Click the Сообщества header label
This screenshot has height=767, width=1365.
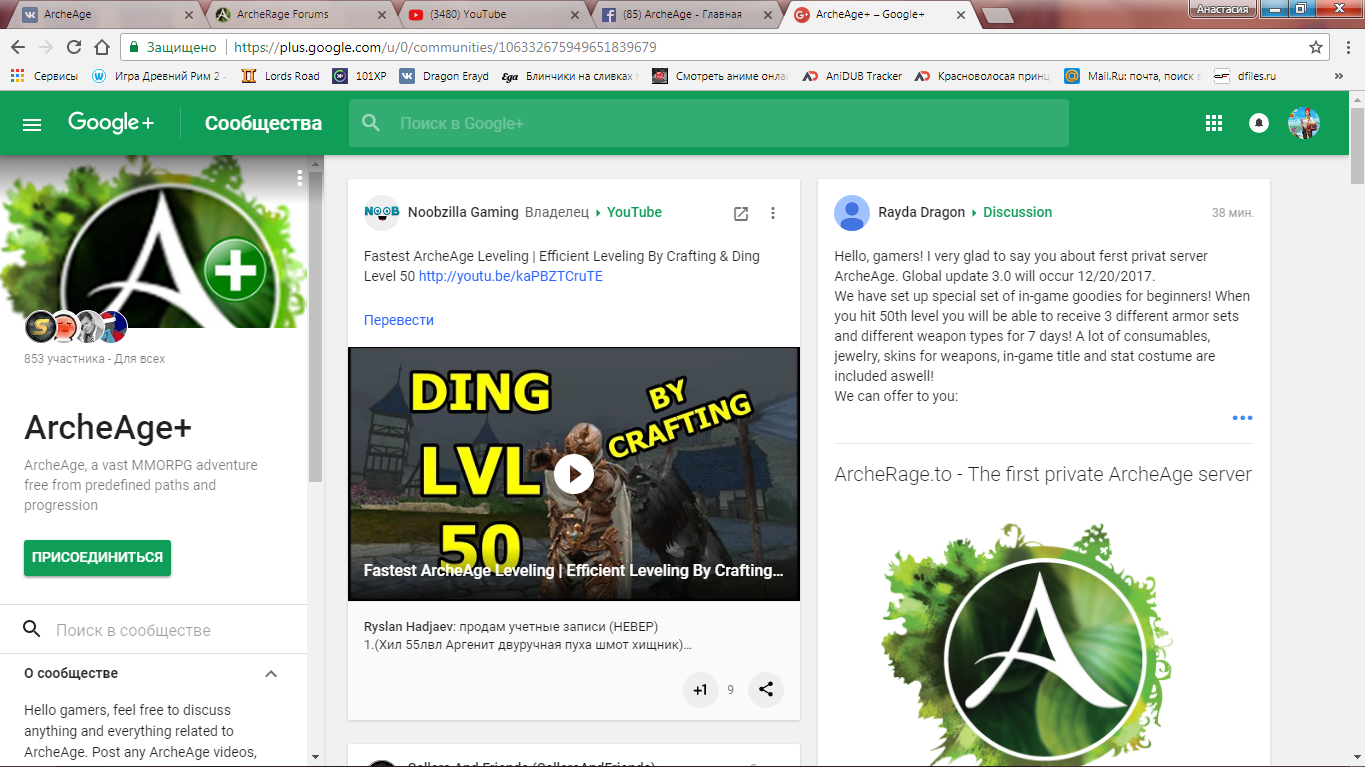(263, 123)
